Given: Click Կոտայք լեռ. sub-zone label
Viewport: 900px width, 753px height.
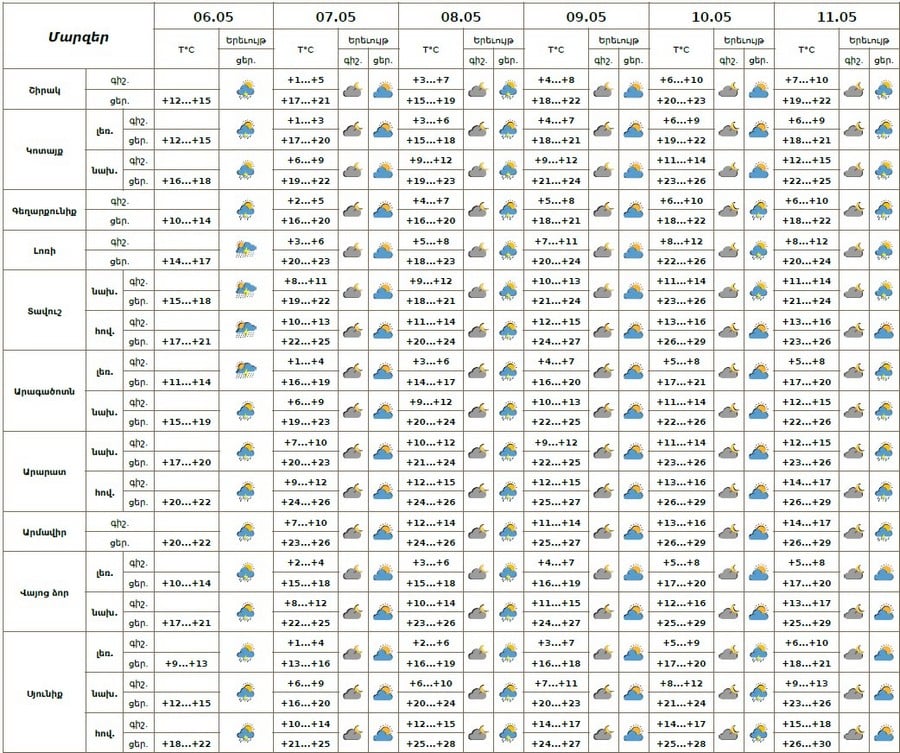Looking at the screenshot, I should point(104,131).
